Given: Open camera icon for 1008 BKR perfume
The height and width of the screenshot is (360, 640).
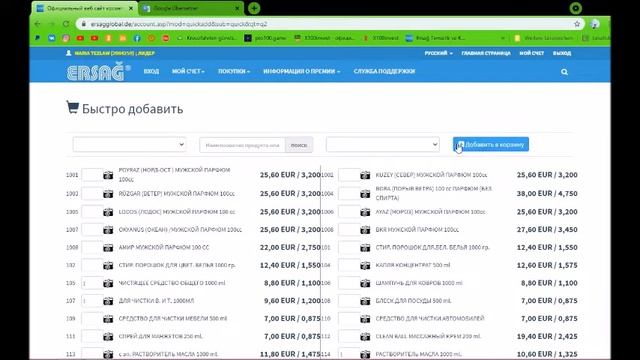Looking at the screenshot, I should point(365,230).
